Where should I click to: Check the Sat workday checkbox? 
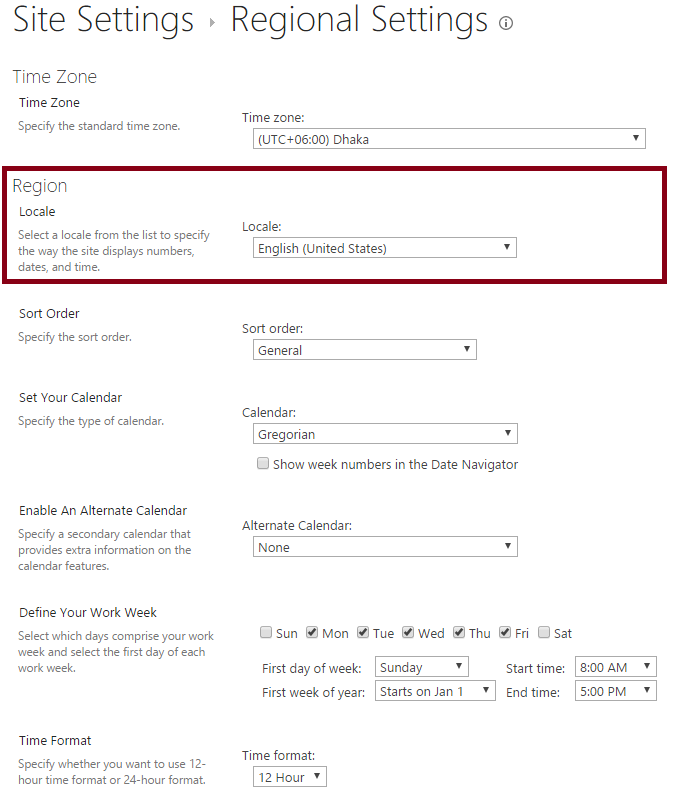[544, 632]
